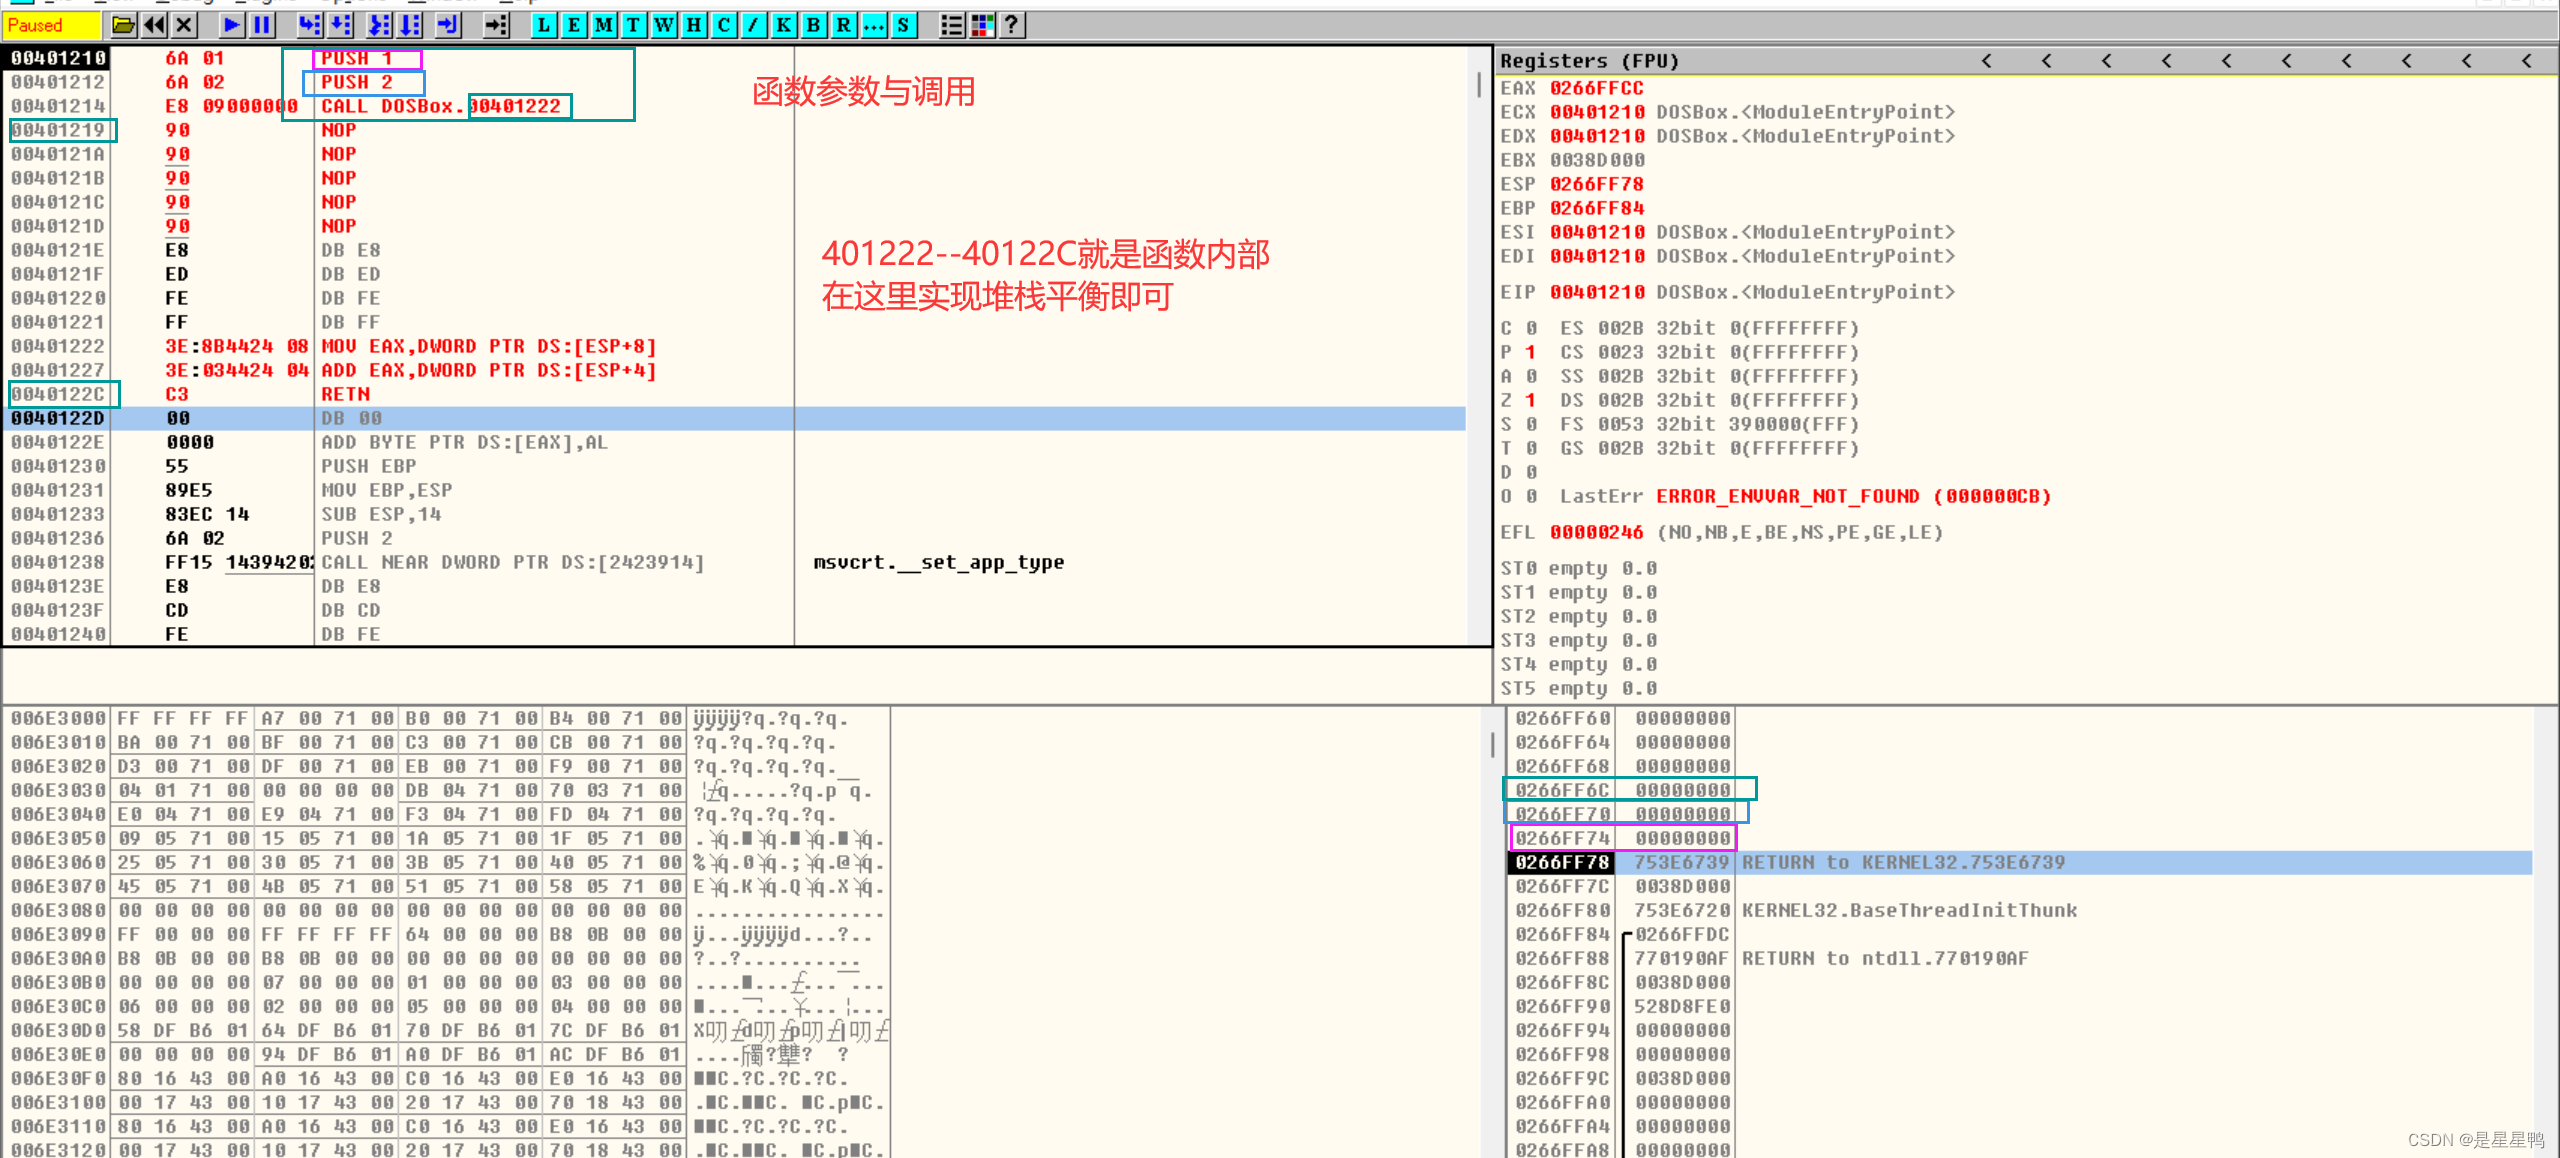Open the Appearance colors grid icon
Viewport: 2560px width, 1158px height.
[982, 25]
